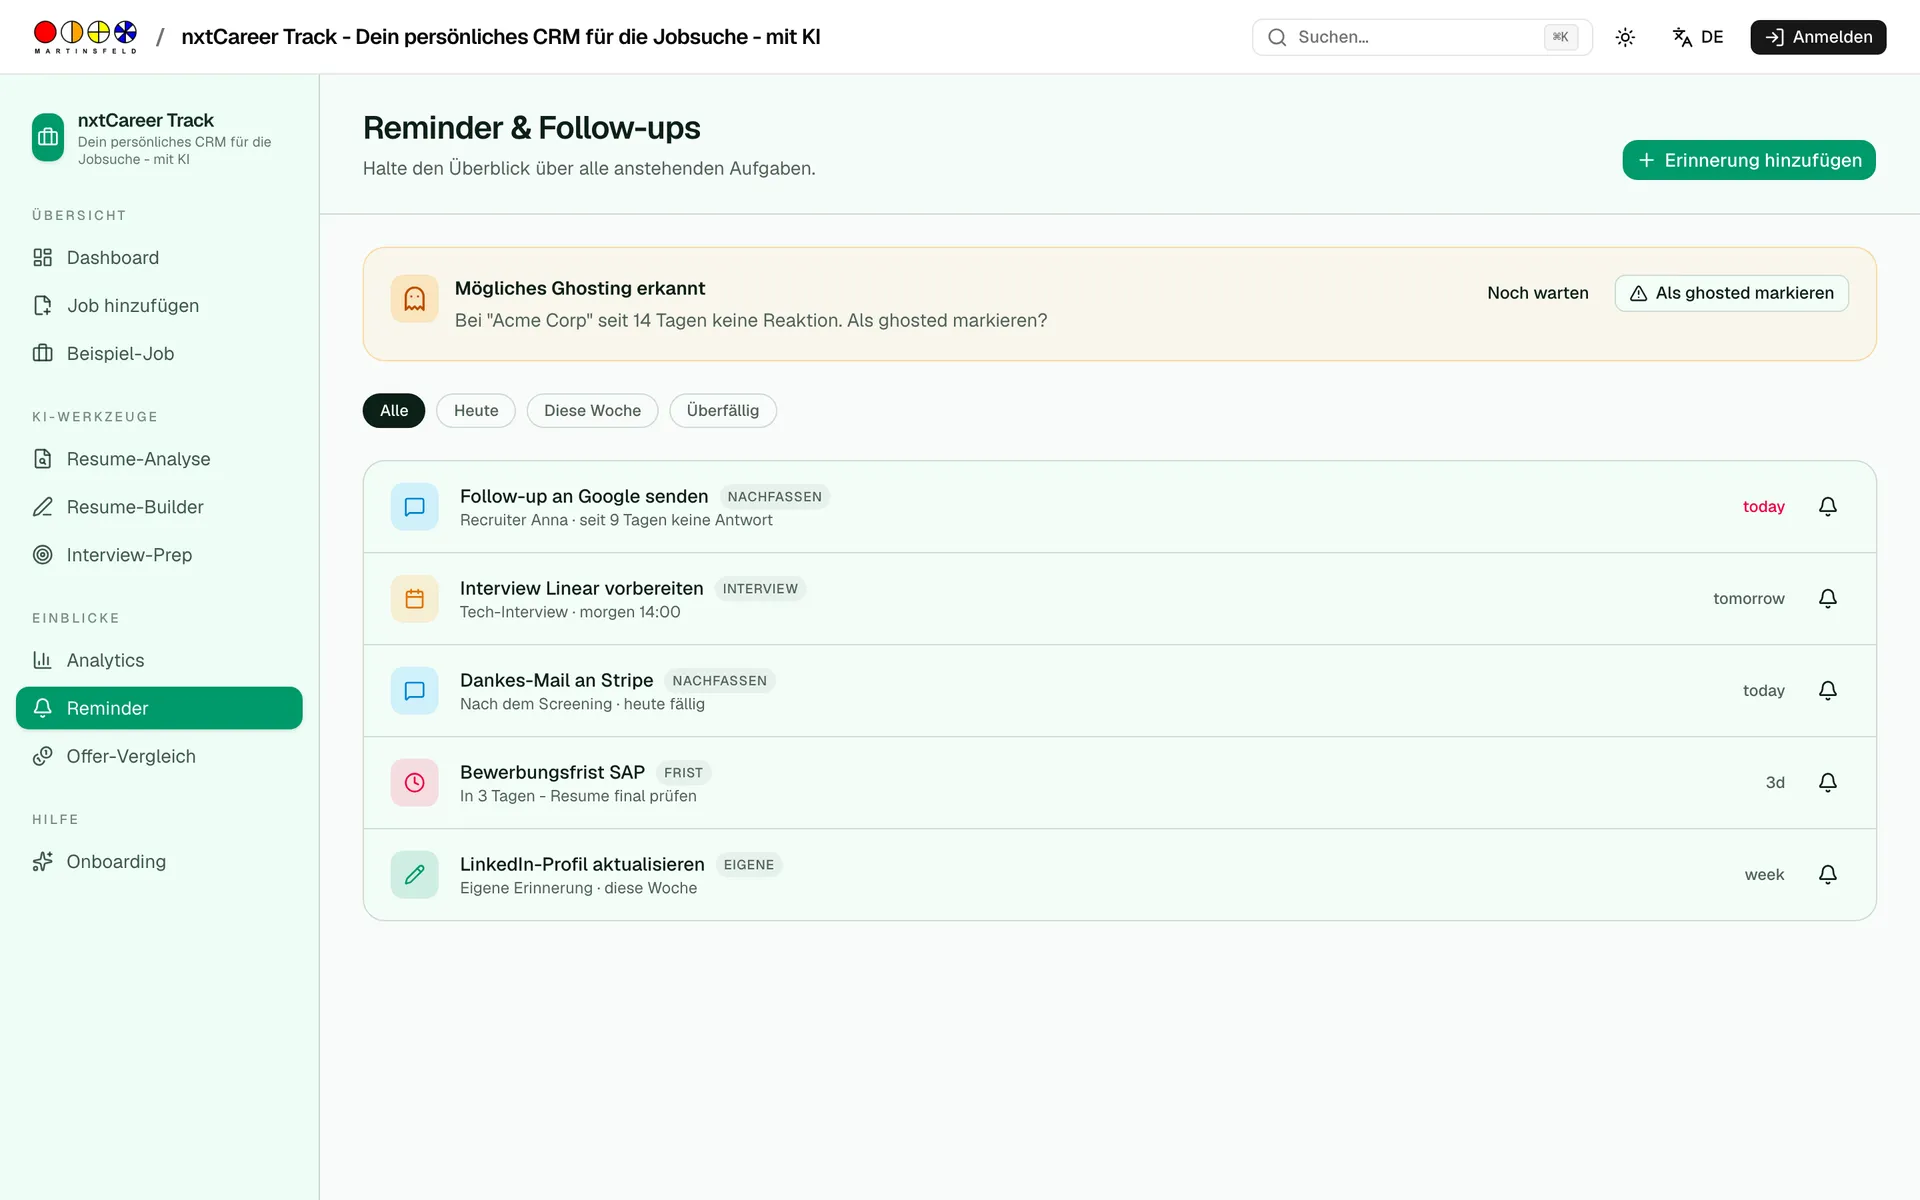The width and height of the screenshot is (1920, 1200).
Task: Open Interview-Prep in the sidebar
Action: click(x=159, y=555)
